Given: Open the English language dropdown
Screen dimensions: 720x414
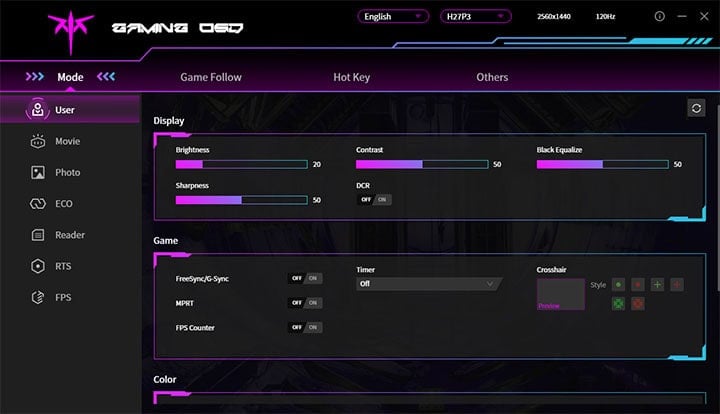Looking at the screenshot, I should (393, 16).
